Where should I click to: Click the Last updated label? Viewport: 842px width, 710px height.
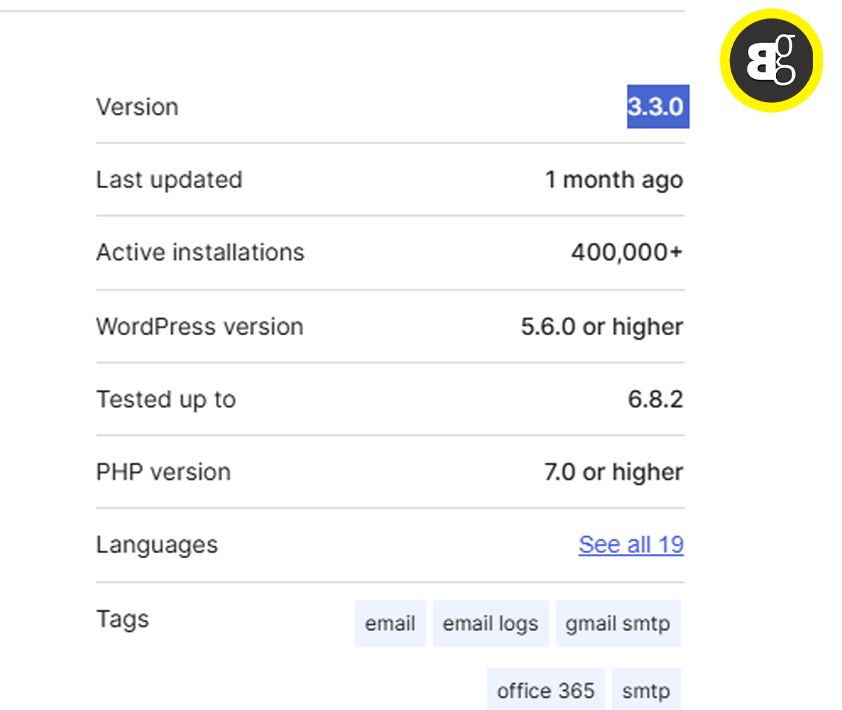click(x=169, y=180)
